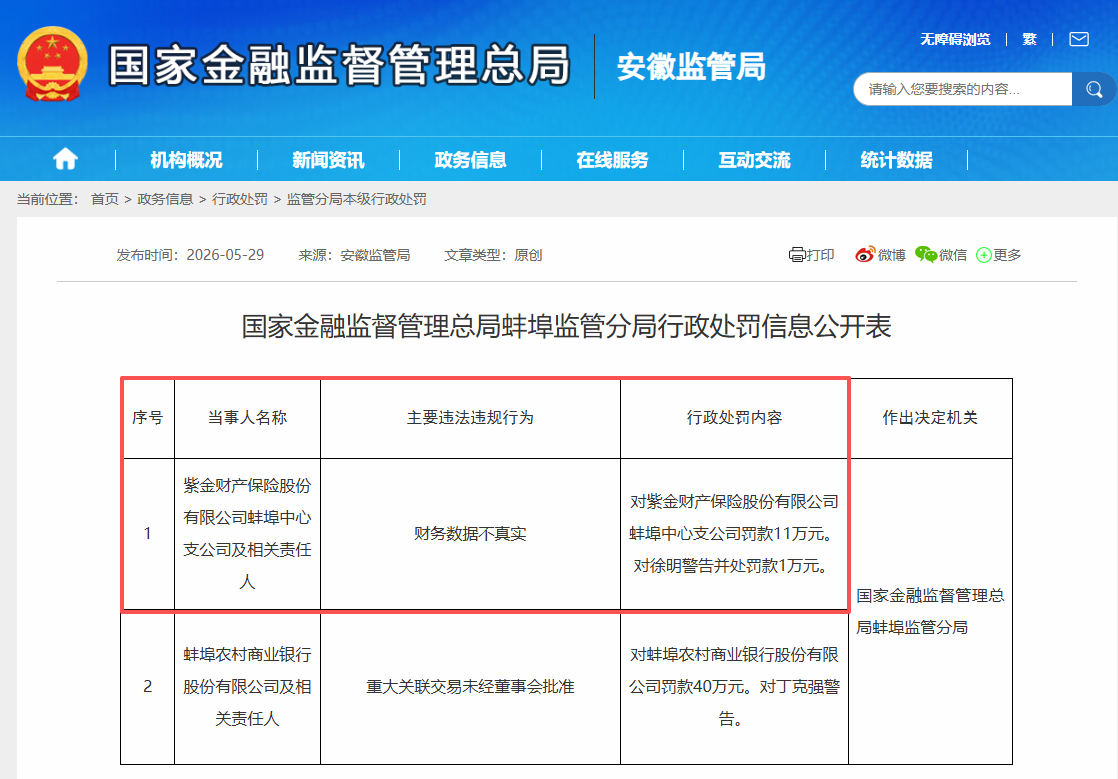This screenshot has width=1118, height=779.
Task: Click the 蚌埠监管分局 authority cell
Action: click(930, 611)
